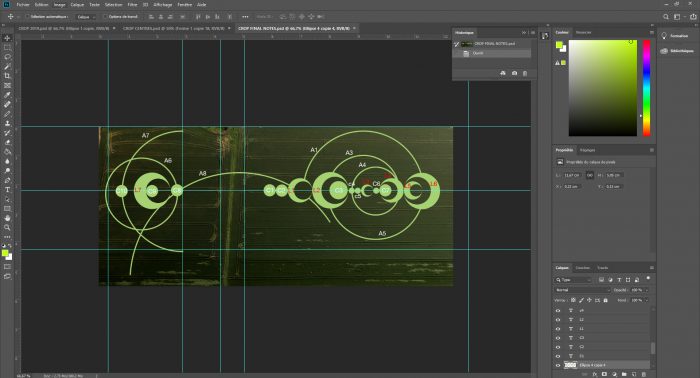
Task: Open the Filtre menu
Action: coord(132,4)
